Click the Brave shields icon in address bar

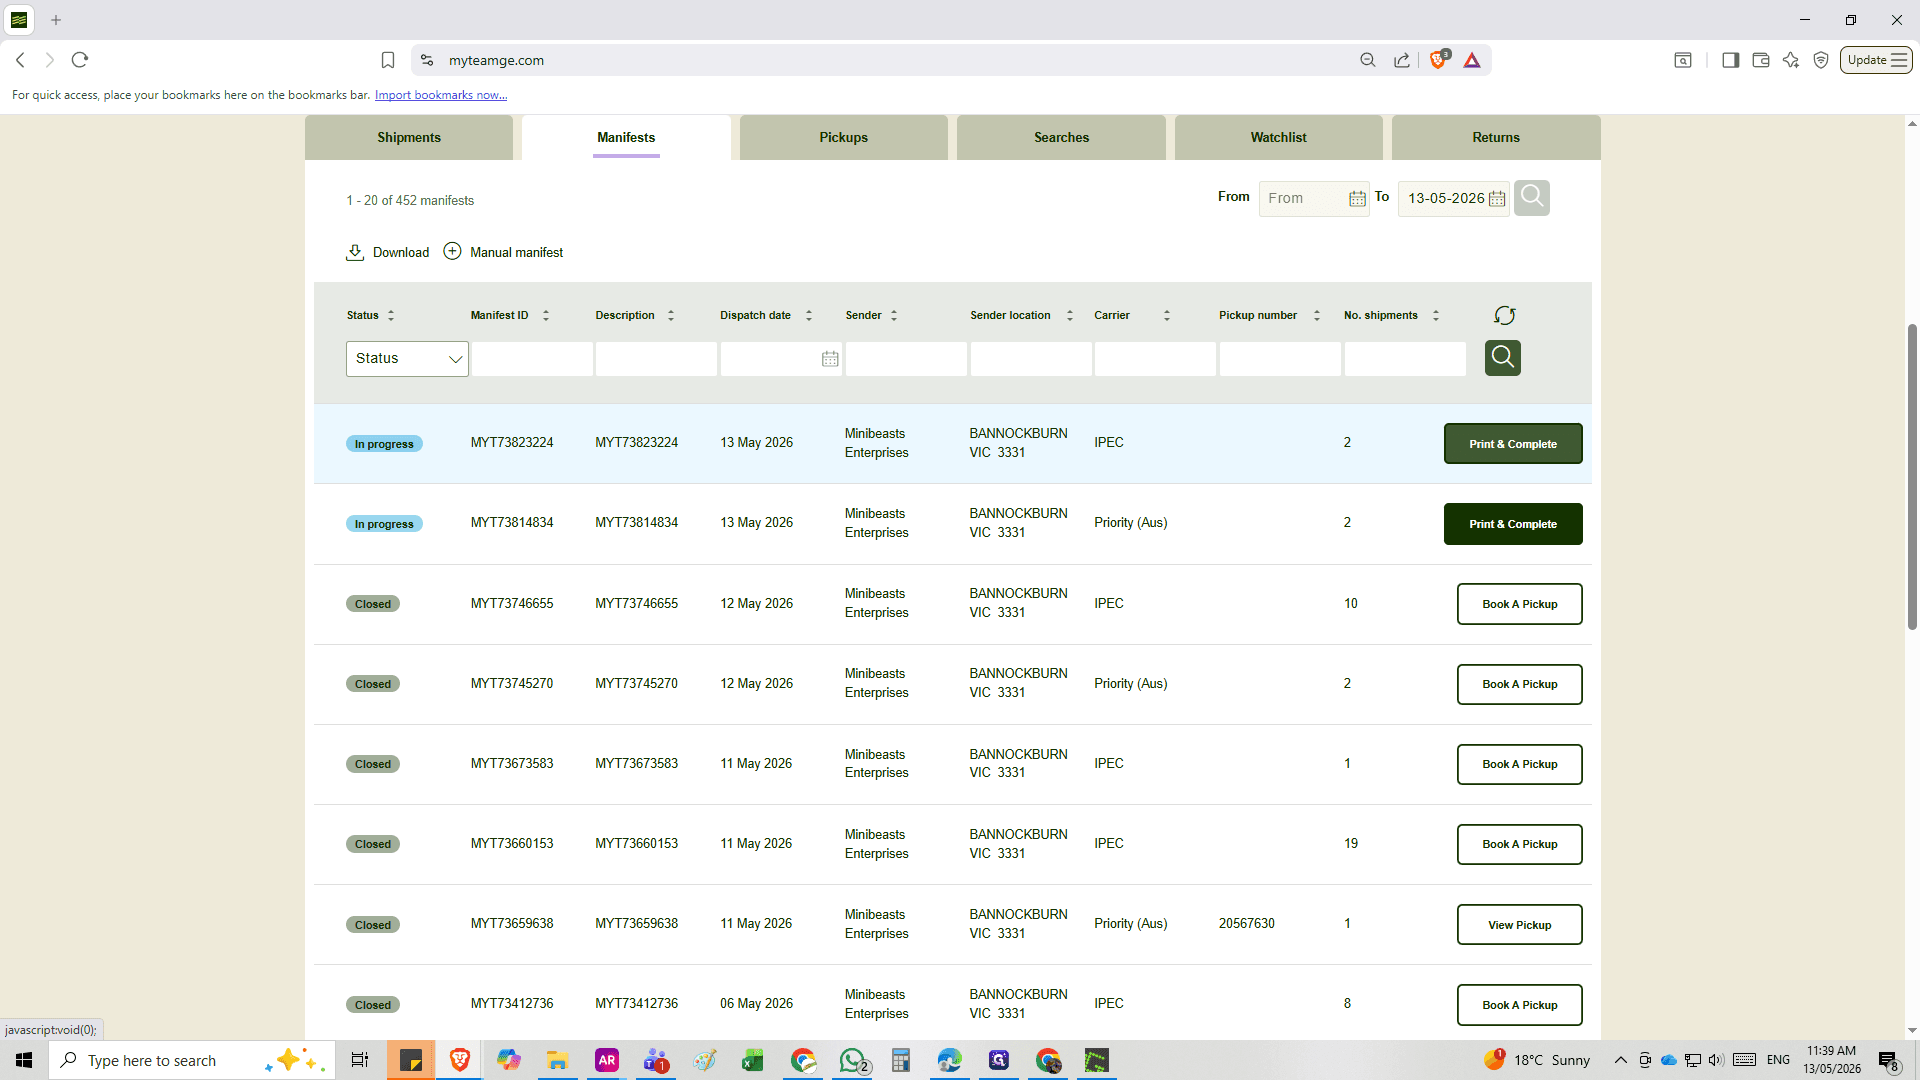(1438, 60)
